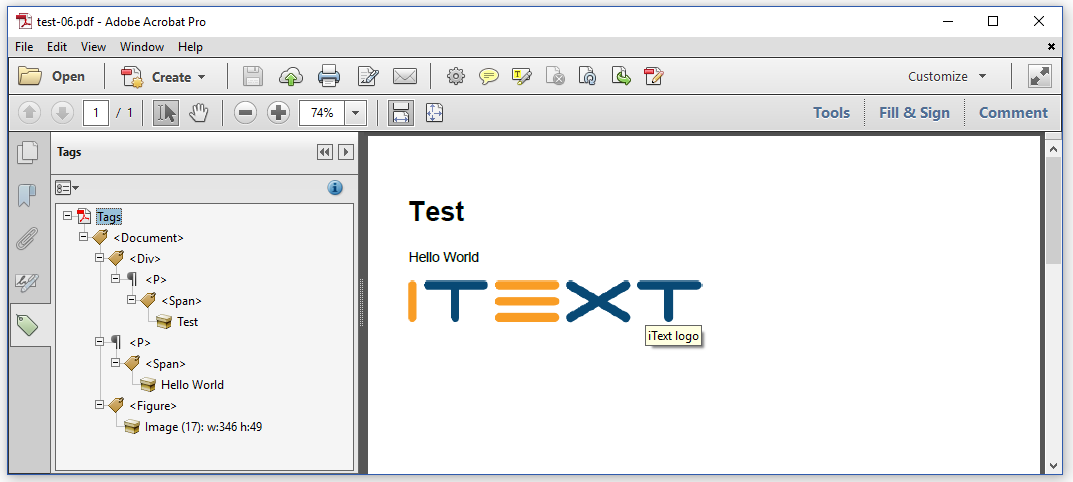Zoom in with plus button

click(278, 113)
